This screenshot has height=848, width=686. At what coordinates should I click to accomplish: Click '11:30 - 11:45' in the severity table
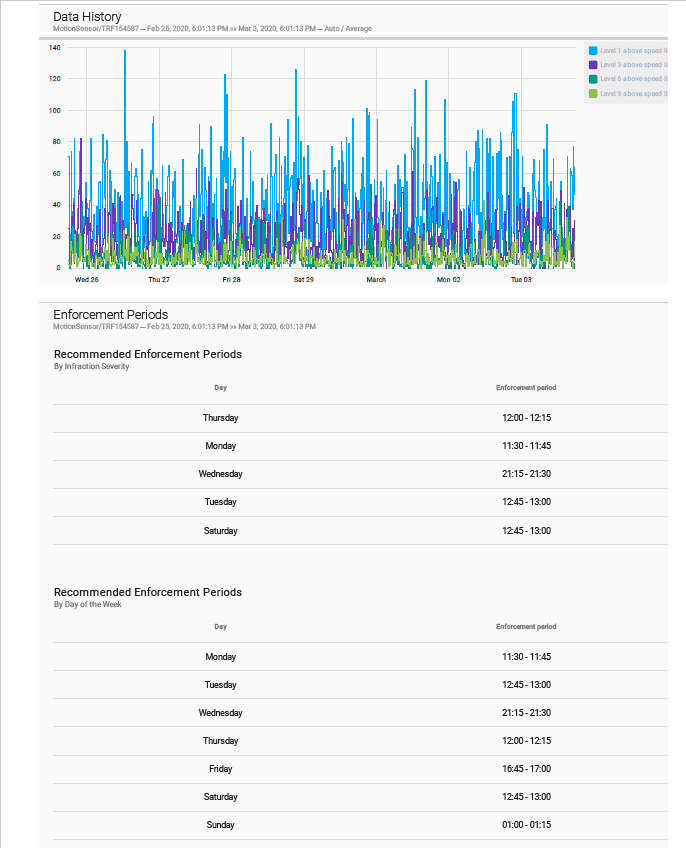[x=526, y=446]
